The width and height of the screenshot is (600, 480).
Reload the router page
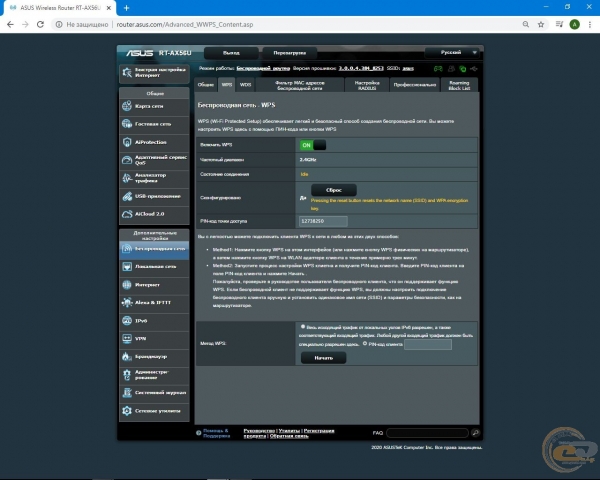tap(40, 24)
